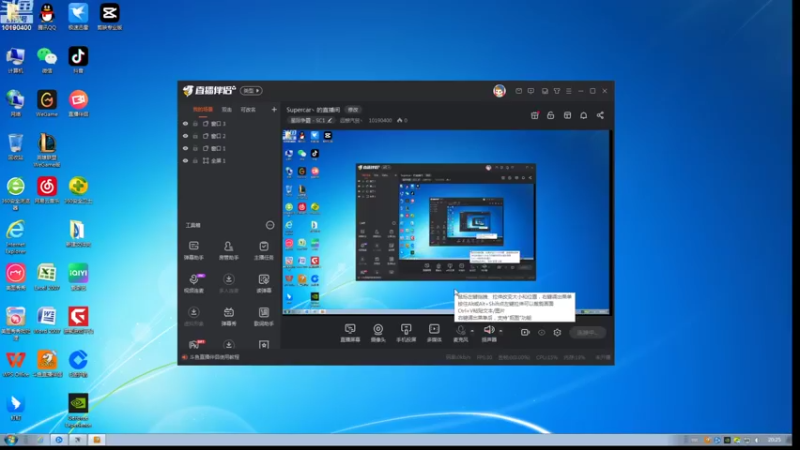Open the TikTok desktop shortcut

[x=78, y=60]
